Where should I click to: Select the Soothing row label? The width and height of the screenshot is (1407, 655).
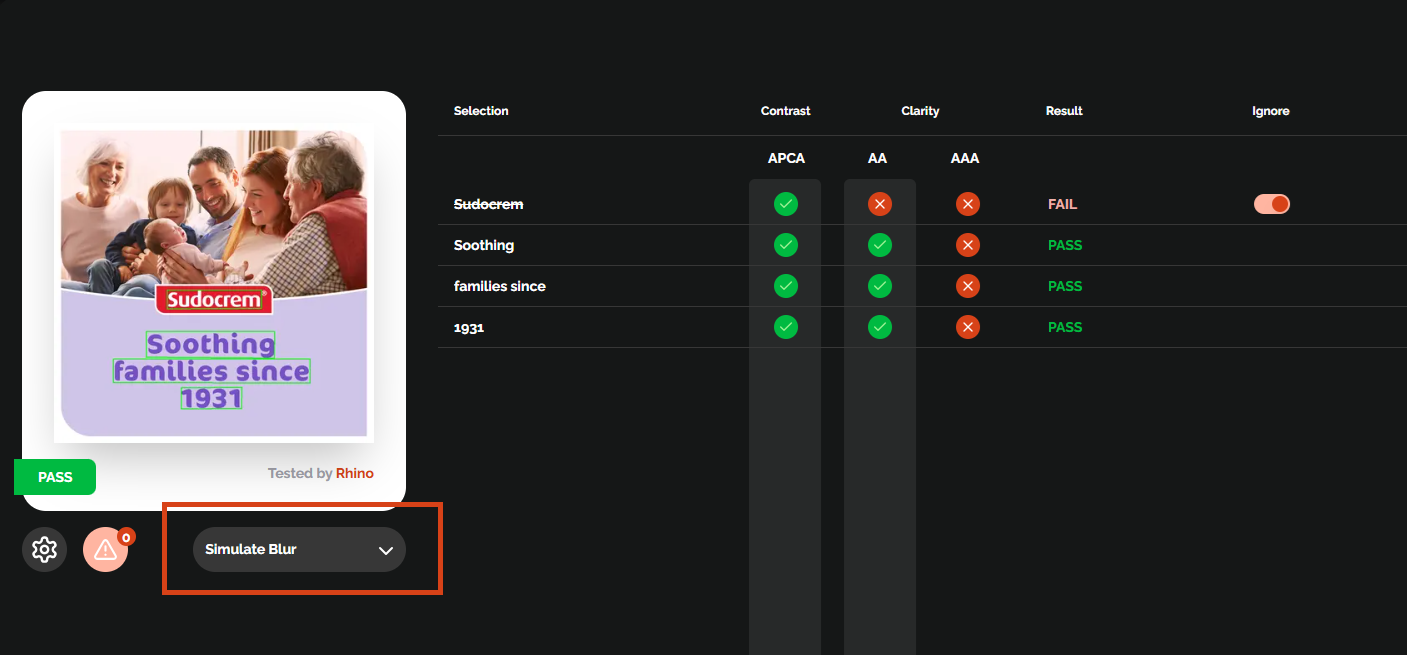pos(484,245)
